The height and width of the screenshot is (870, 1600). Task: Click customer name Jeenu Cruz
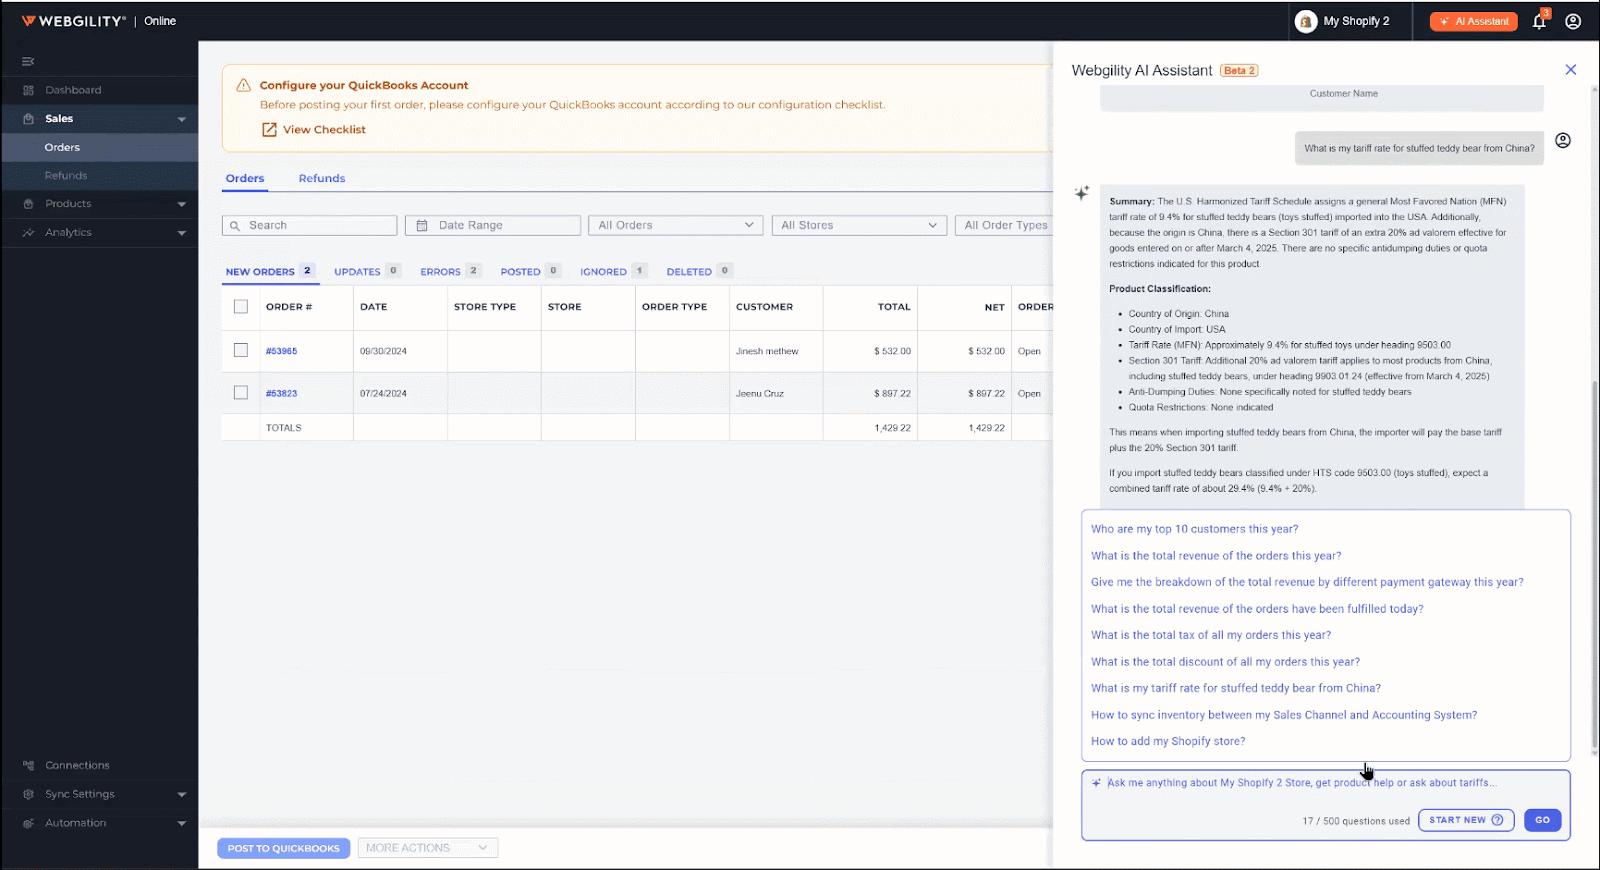coord(760,394)
